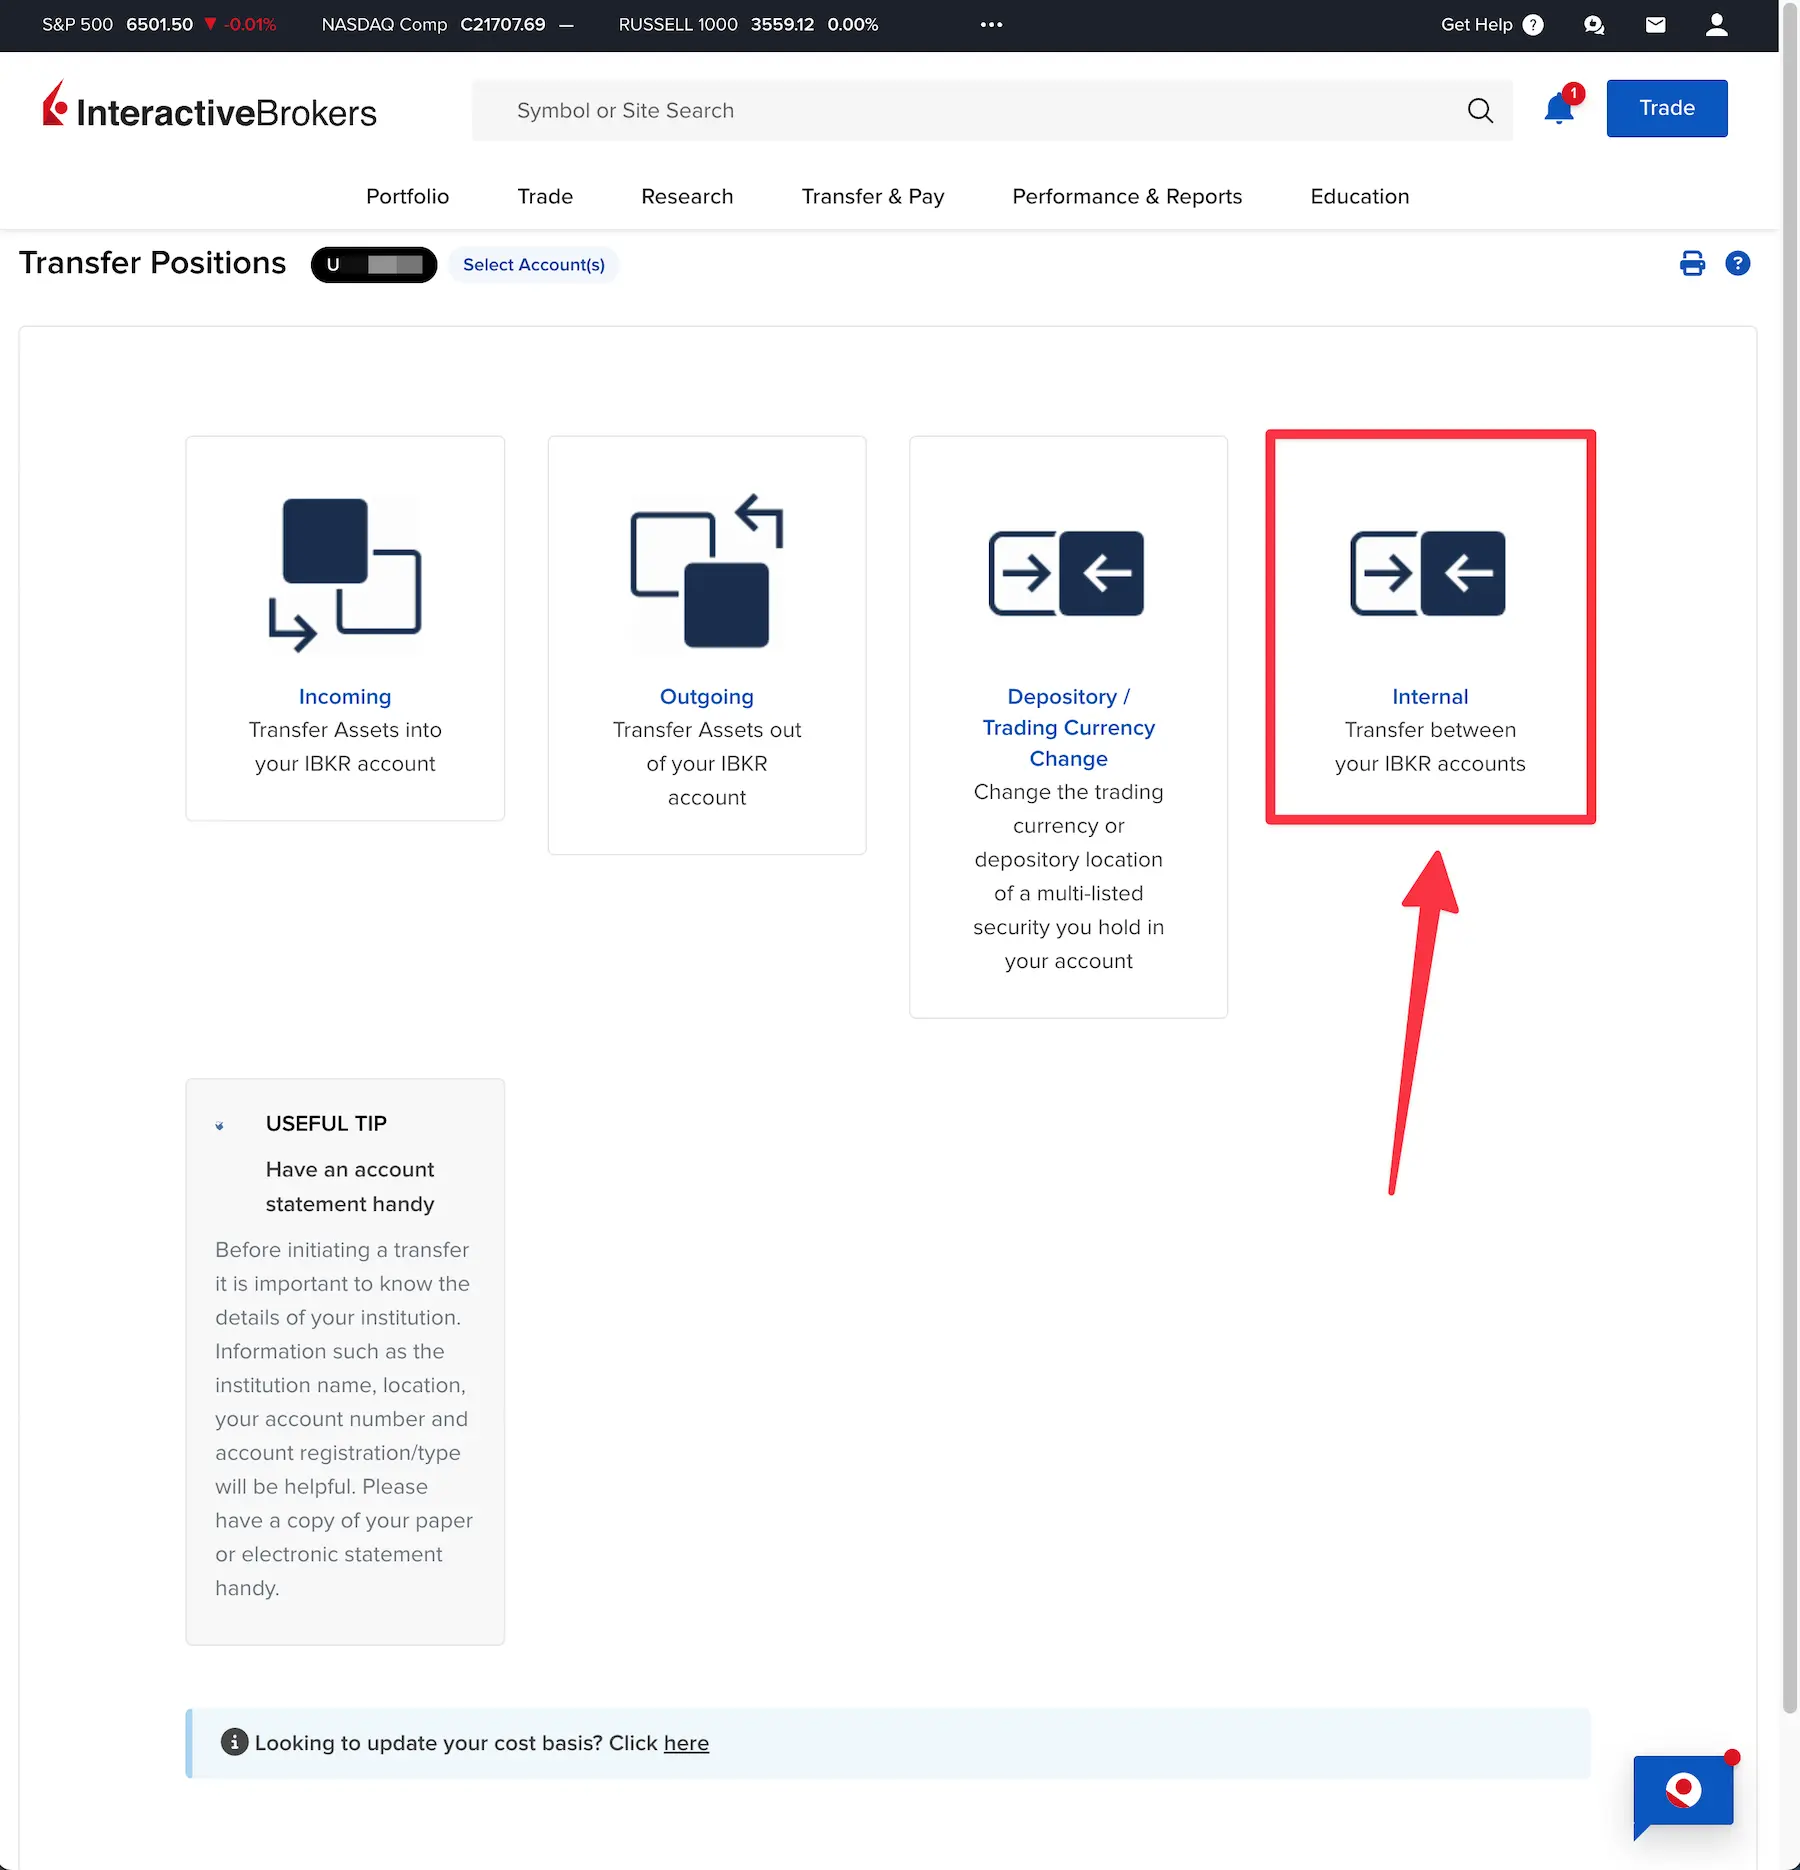Open the Education menu
Image resolution: width=1800 pixels, height=1870 pixels.
pos(1360,196)
